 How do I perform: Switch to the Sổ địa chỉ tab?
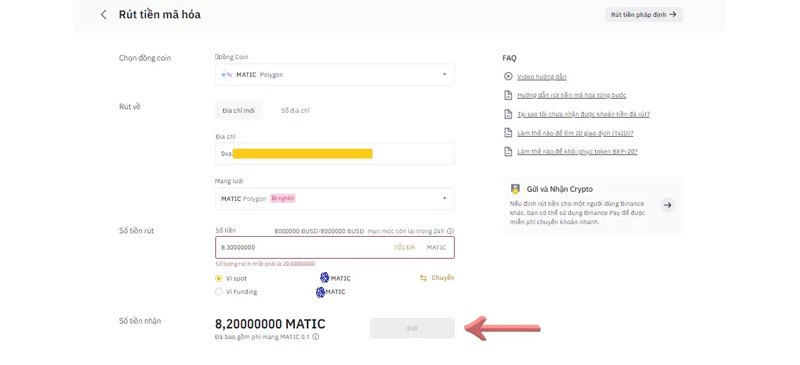[295, 110]
